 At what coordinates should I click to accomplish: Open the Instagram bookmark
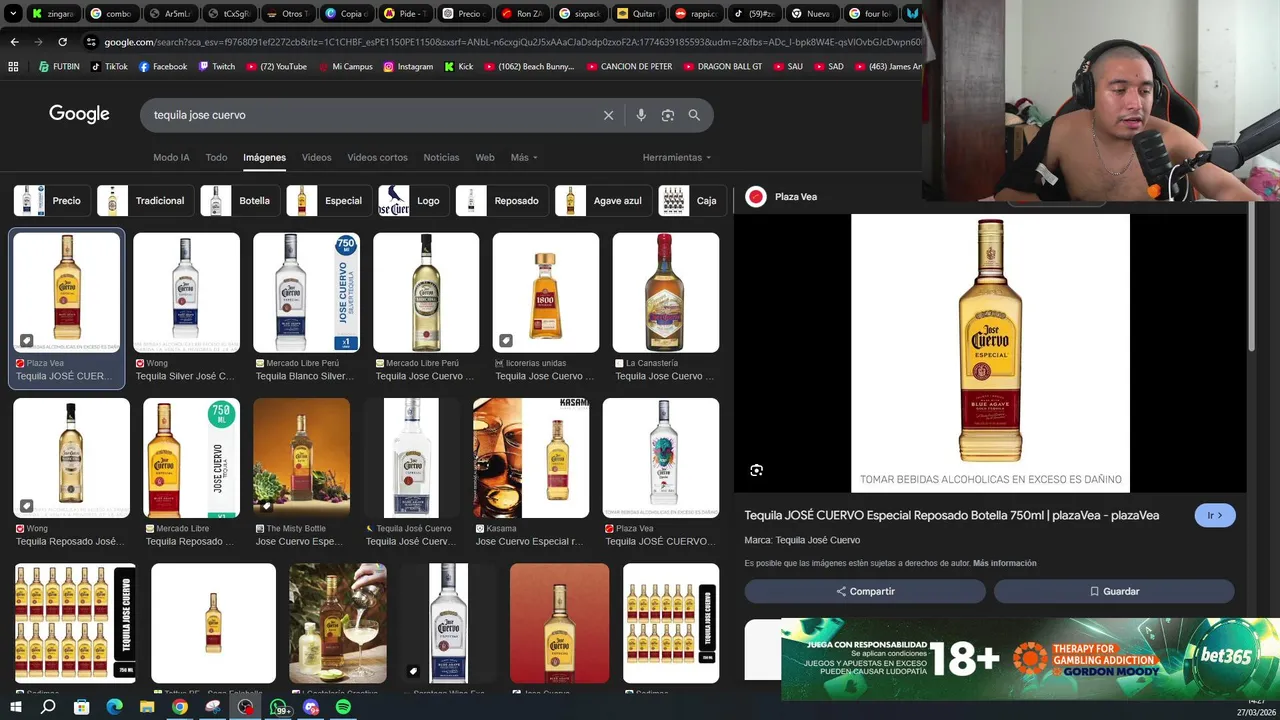click(408, 67)
